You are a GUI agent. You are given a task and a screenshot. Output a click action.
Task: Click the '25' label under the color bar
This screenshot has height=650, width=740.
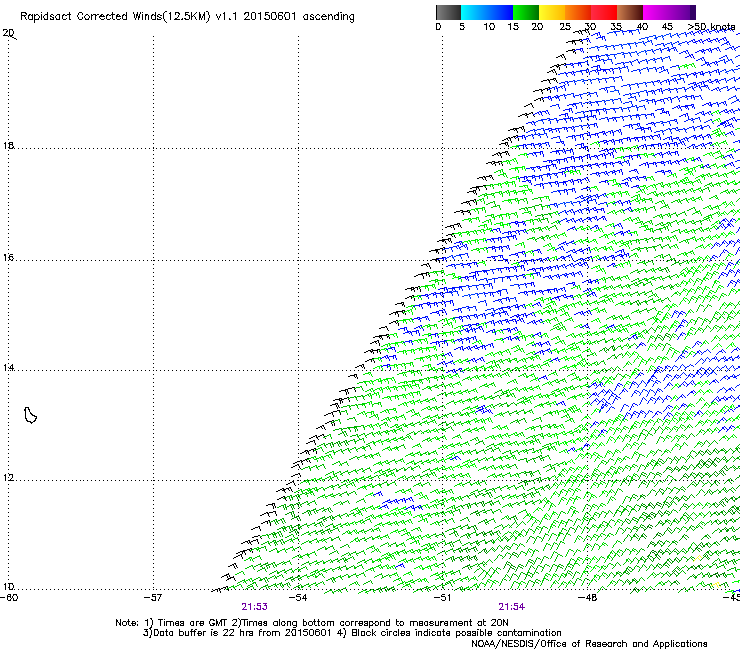point(565,27)
